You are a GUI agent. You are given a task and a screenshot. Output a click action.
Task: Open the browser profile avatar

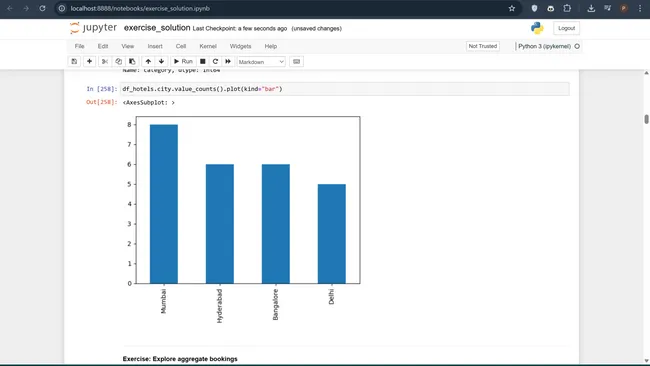(x=623, y=8)
